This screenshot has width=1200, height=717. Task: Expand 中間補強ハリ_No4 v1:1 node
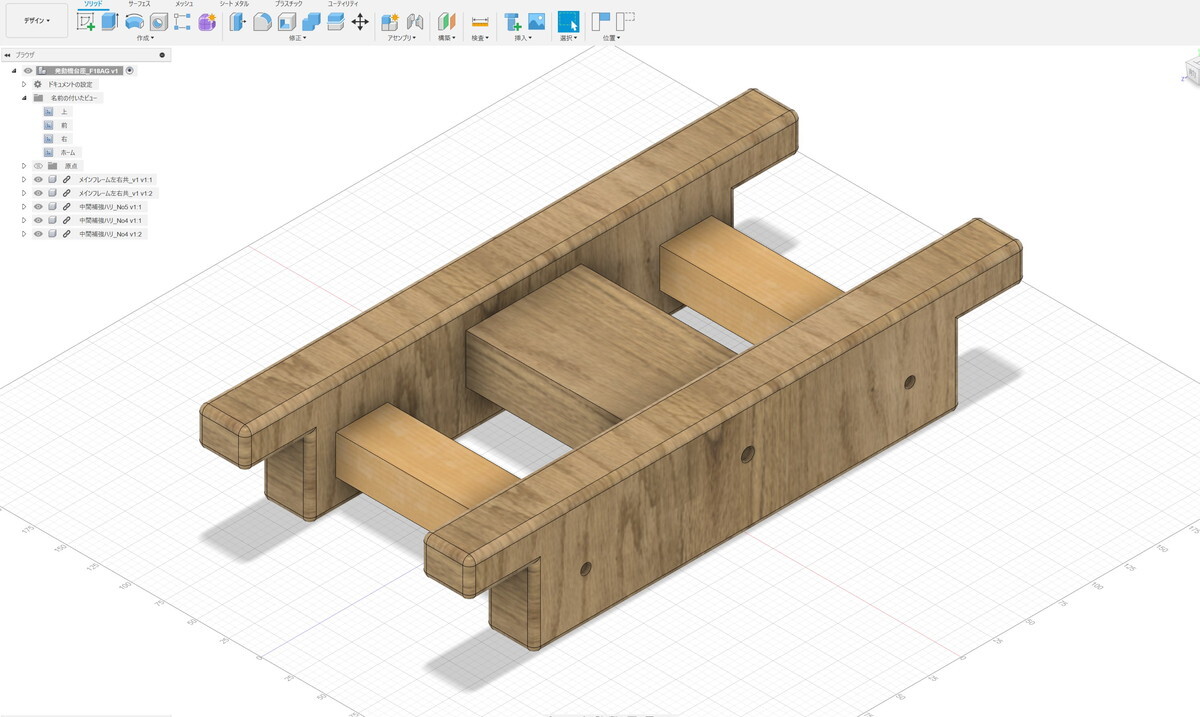(x=24, y=220)
